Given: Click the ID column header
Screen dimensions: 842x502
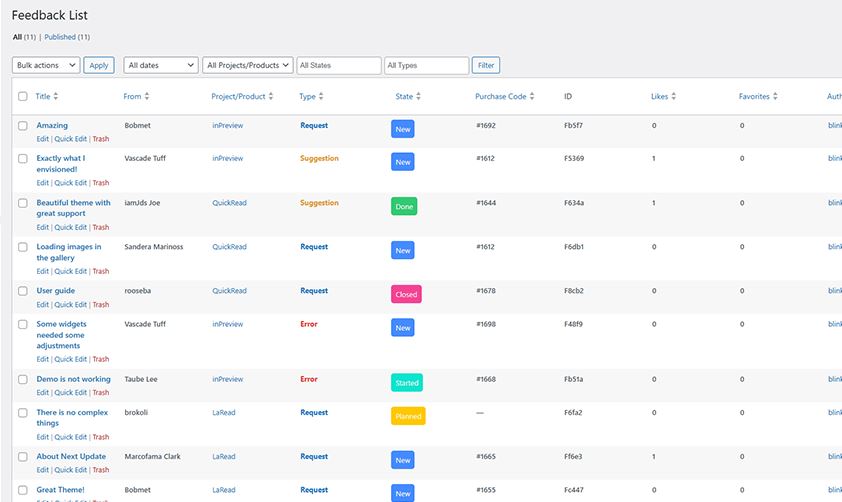Looking at the screenshot, I should [568, 97].
